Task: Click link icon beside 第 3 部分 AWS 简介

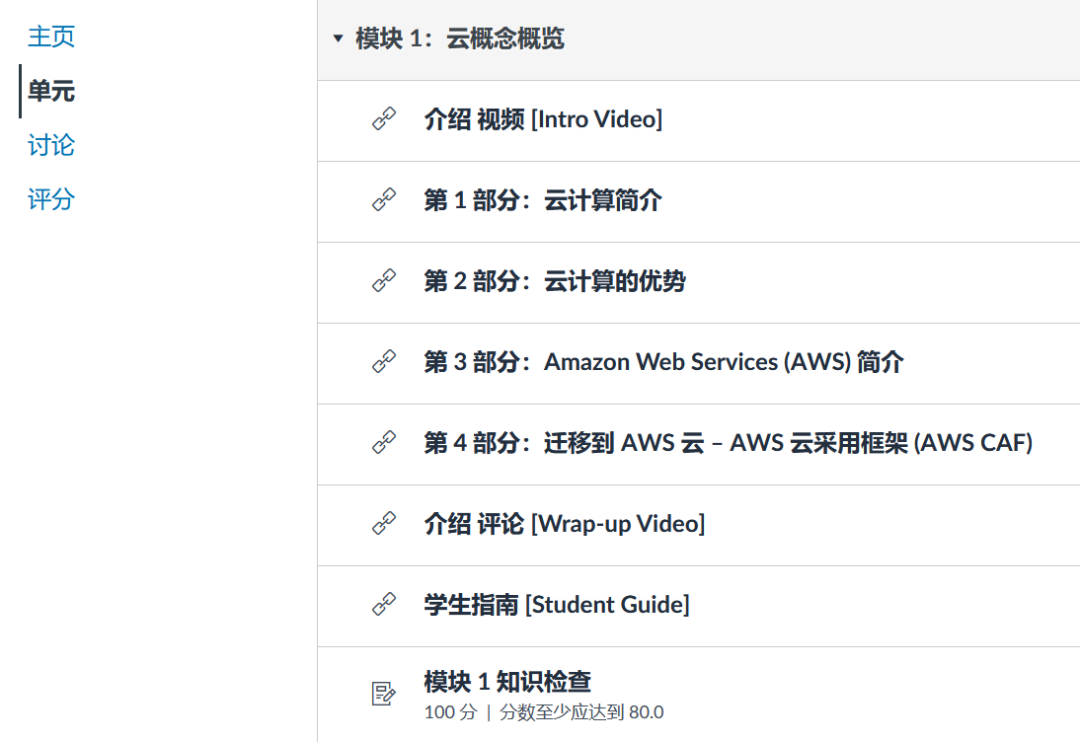Action: coord(384,362)
